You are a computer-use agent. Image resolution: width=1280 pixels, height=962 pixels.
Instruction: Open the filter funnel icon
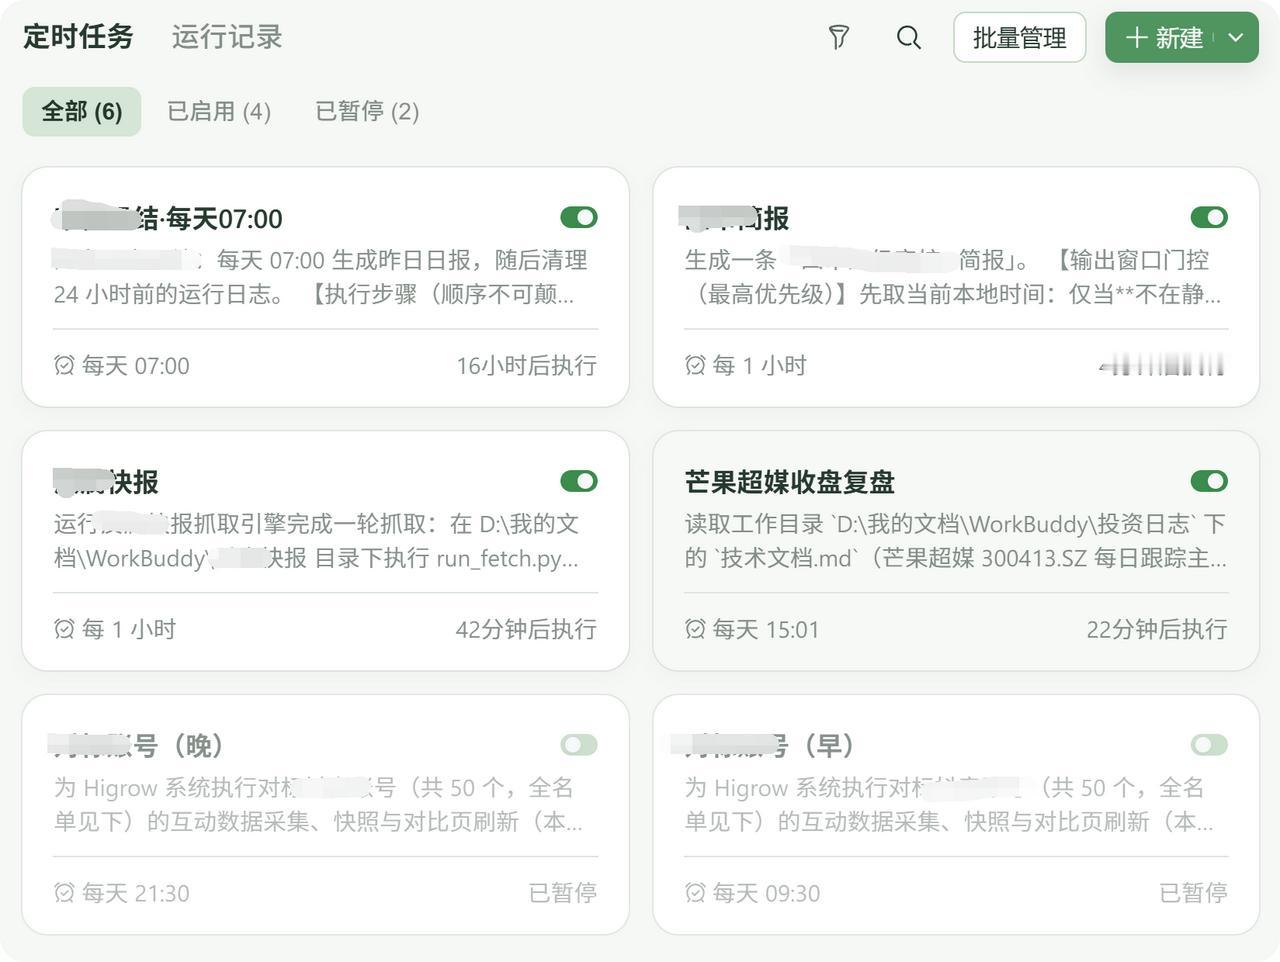point(839,38)
